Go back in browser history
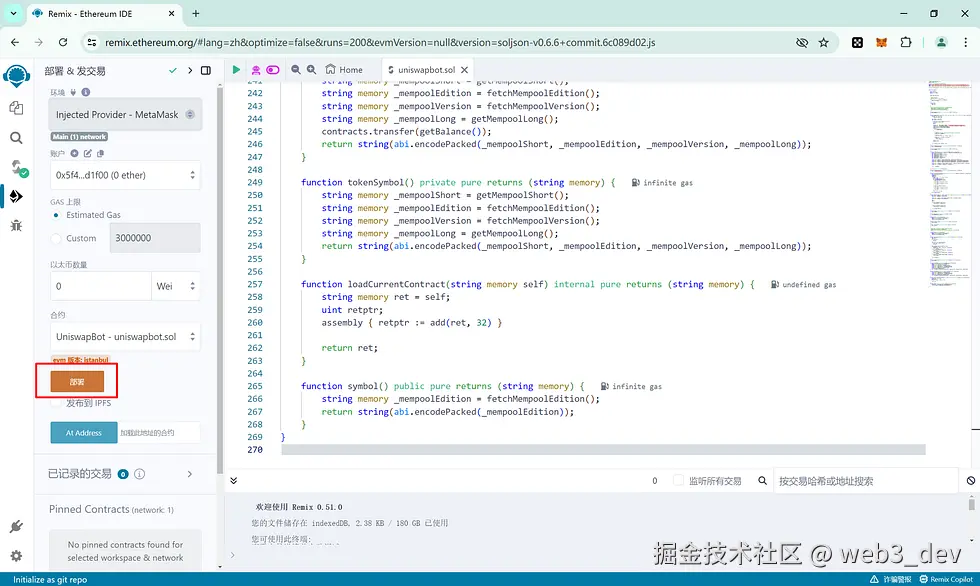The height and width of the screenshot is (586, 980). tap(15, 42)
